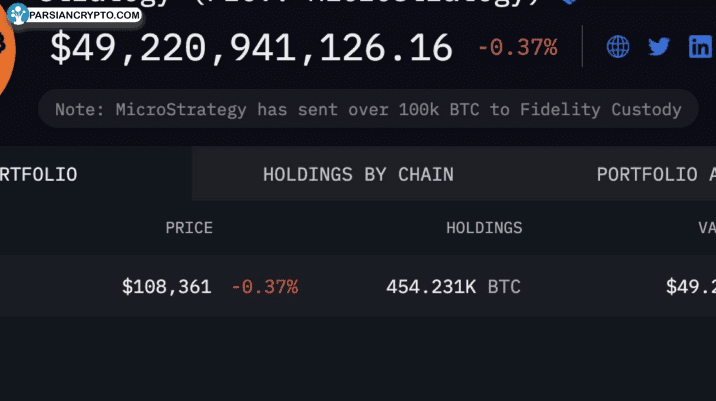This screenshot has height=401, width=716.
Task: Switch to the HOLDINGS BY CHAIN tab
Action: coord(358,174)
